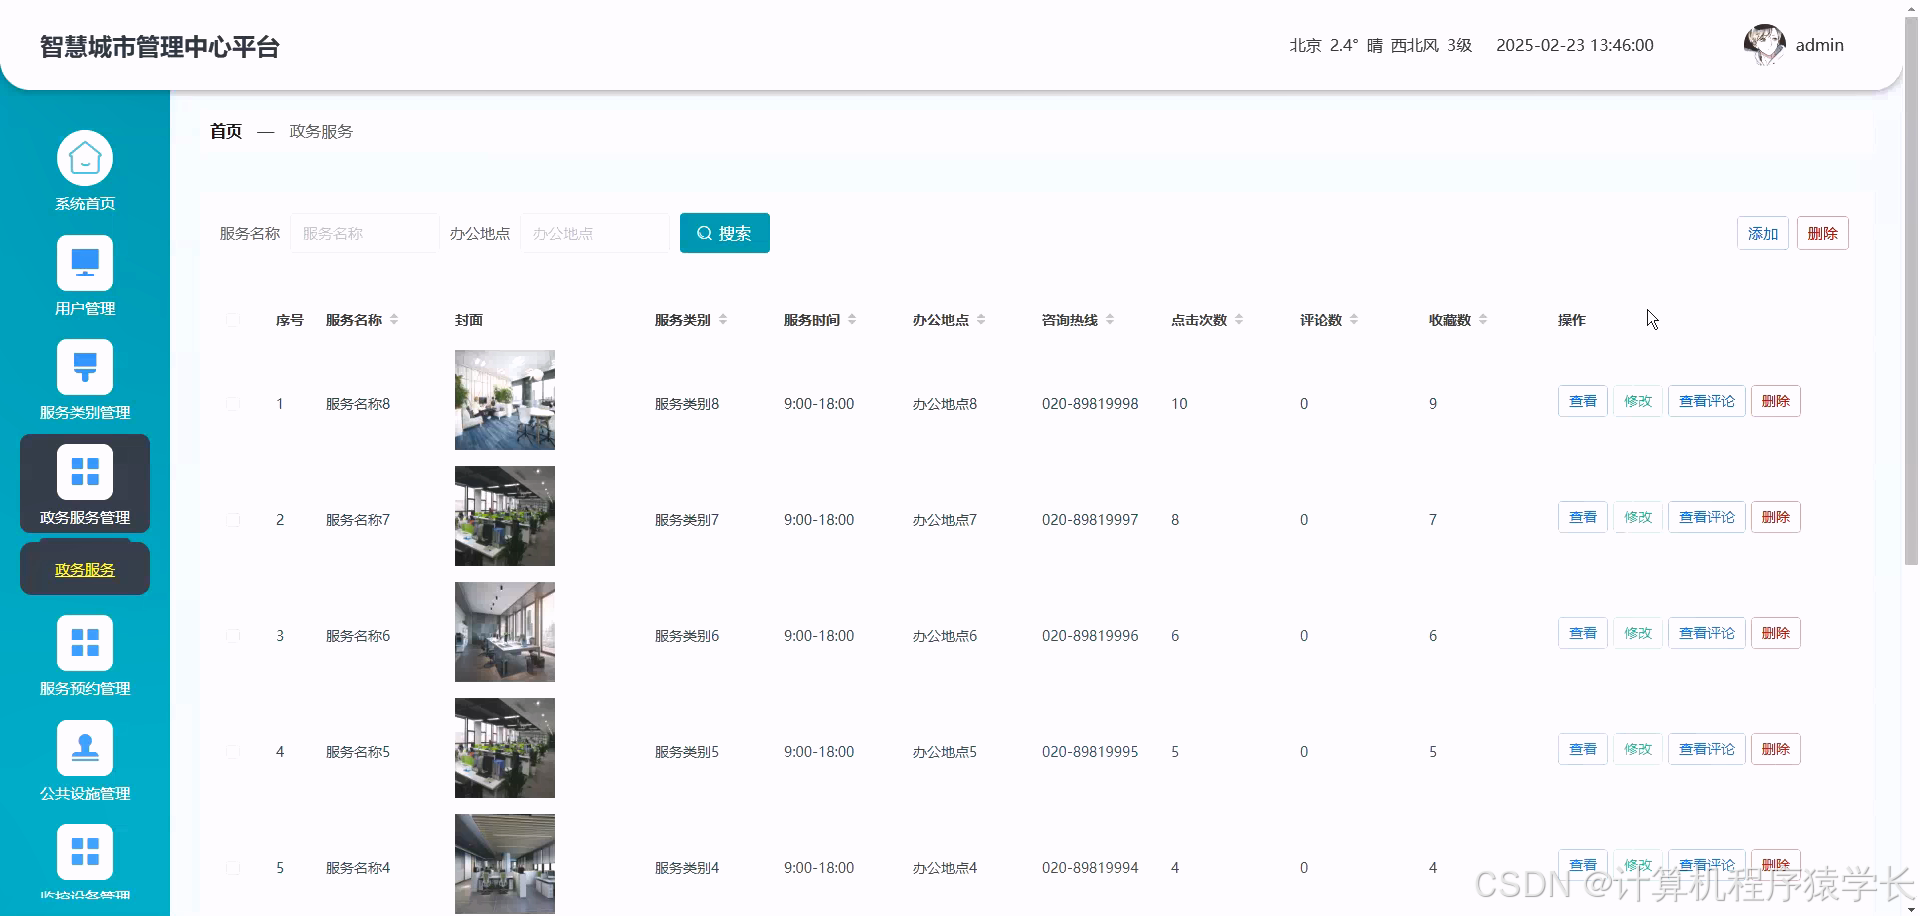
Task: Click the admin avatar picture
Action: point(1764,45)
